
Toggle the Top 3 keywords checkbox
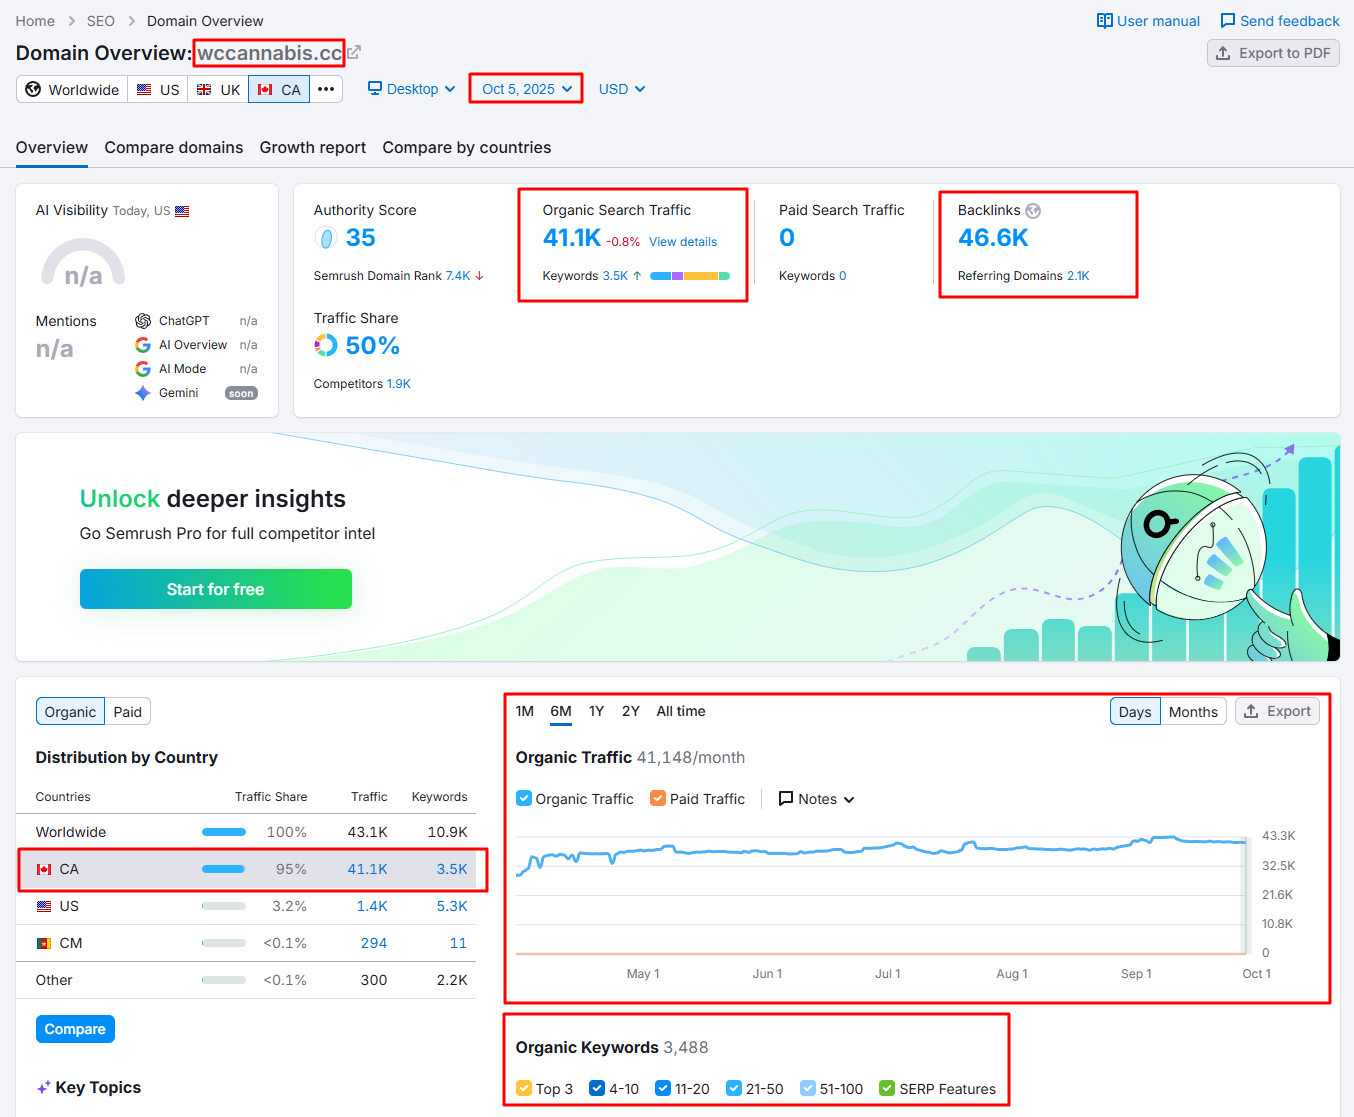coord(524,1088)
